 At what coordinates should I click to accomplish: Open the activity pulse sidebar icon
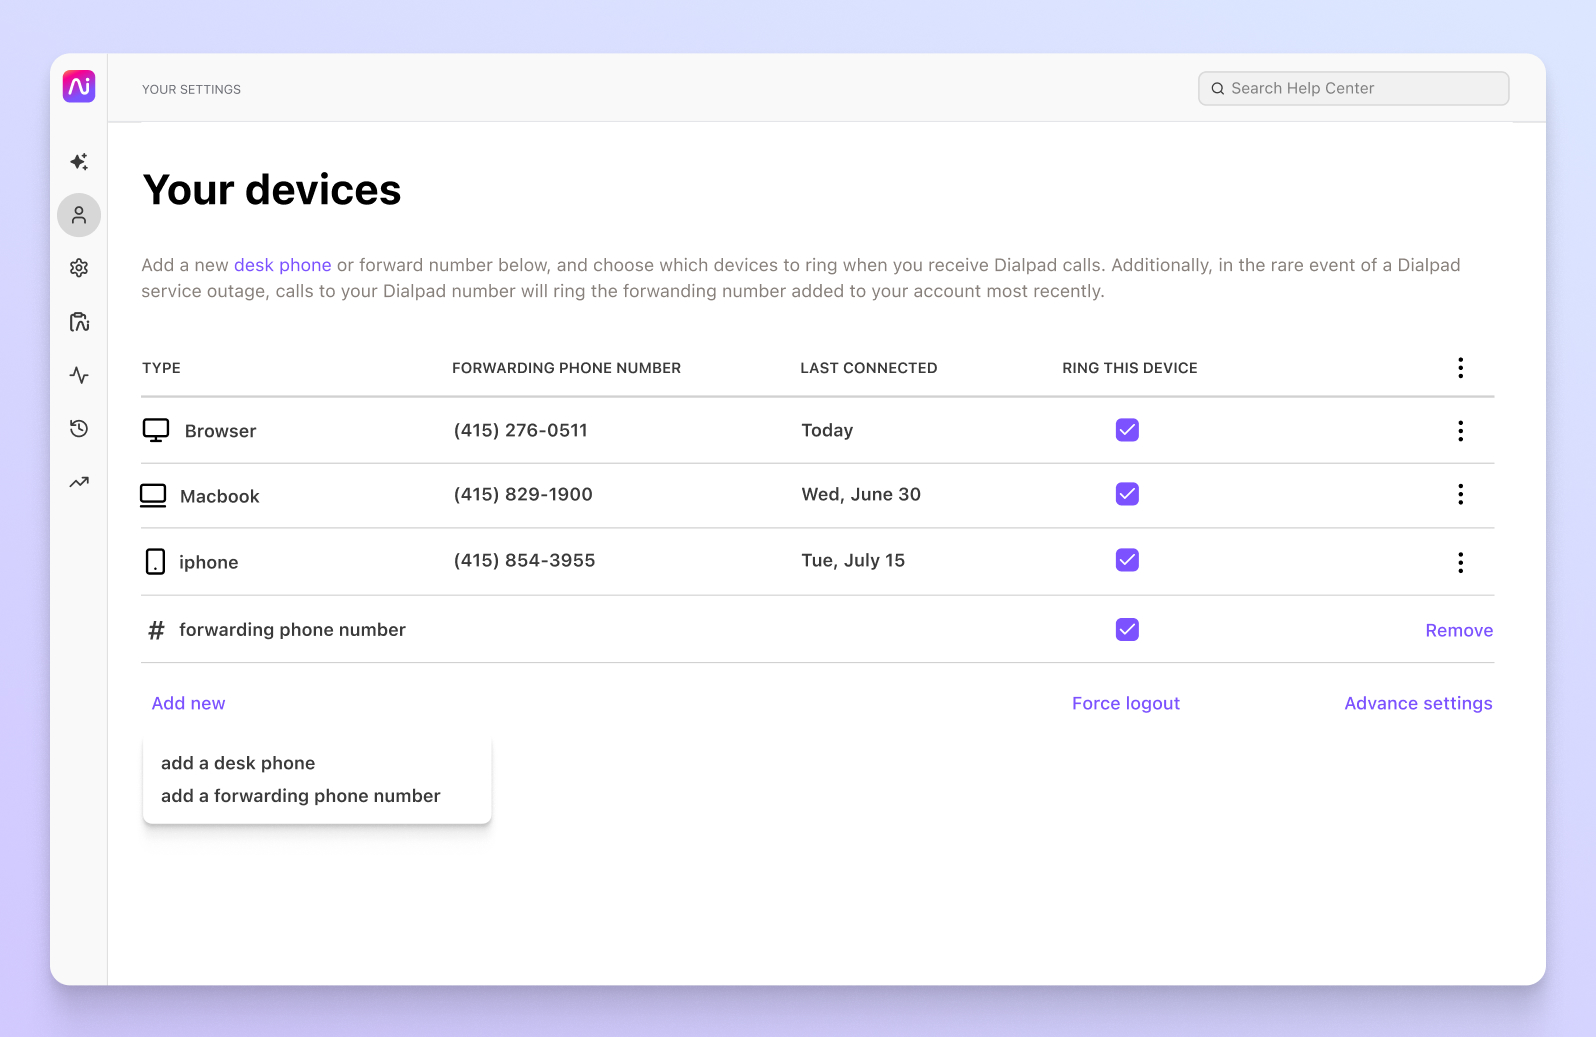79,375
